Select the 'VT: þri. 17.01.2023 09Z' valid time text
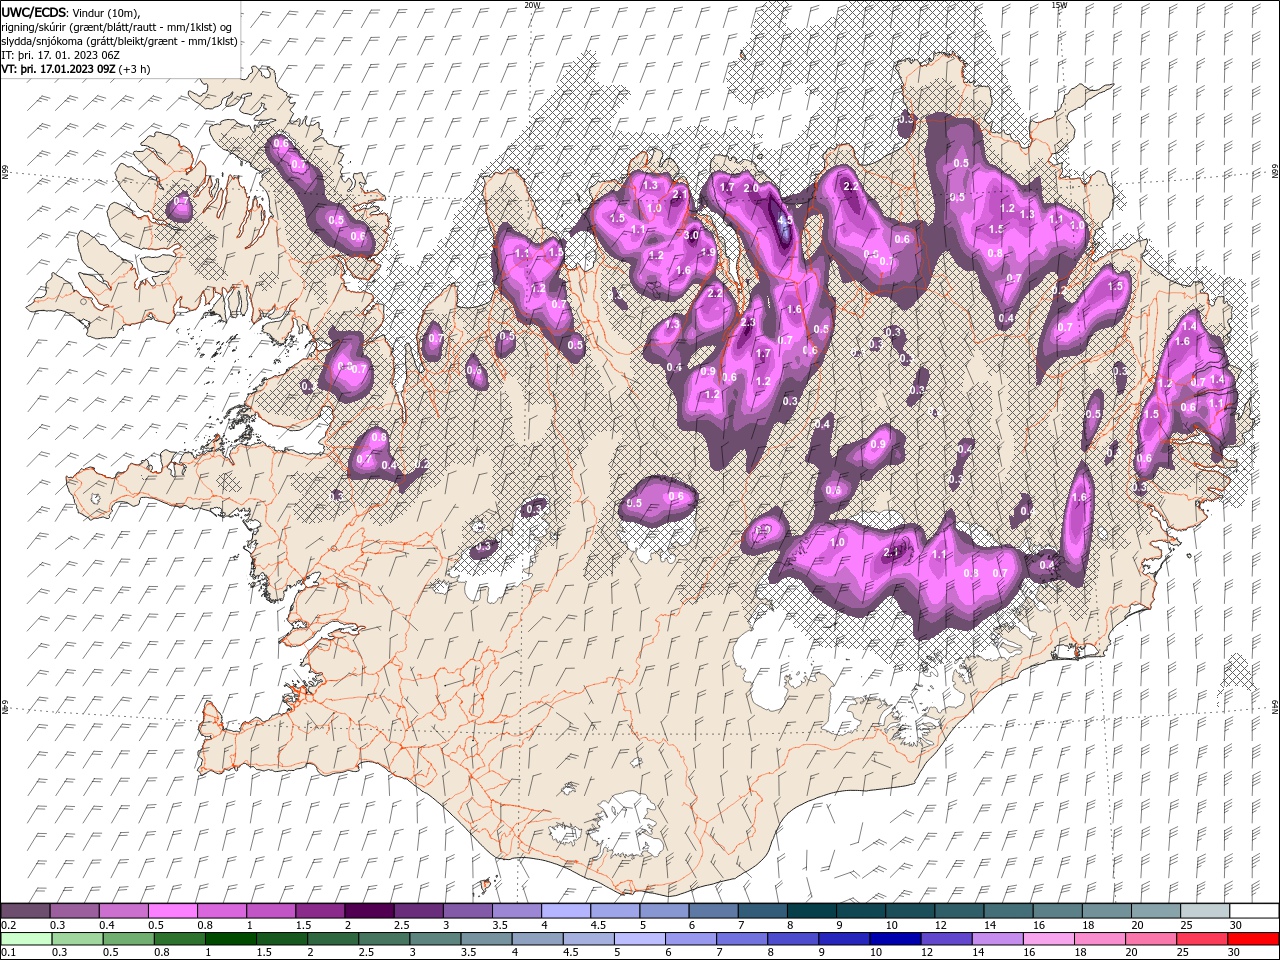The width and height of the screenshot is (1280, 960). [59, 69]
